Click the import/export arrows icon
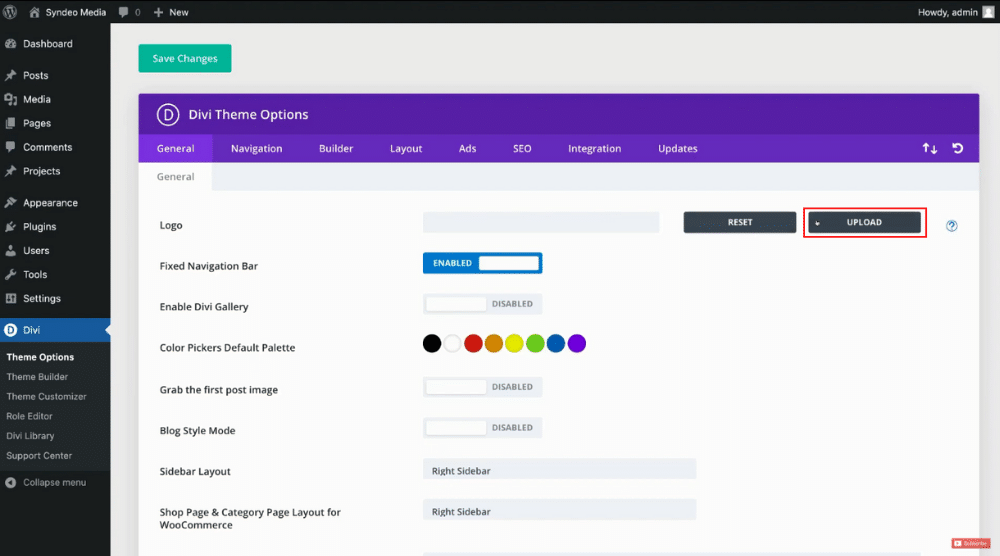The width and height of the screenshot is (1000, 556). coord(929,149)
